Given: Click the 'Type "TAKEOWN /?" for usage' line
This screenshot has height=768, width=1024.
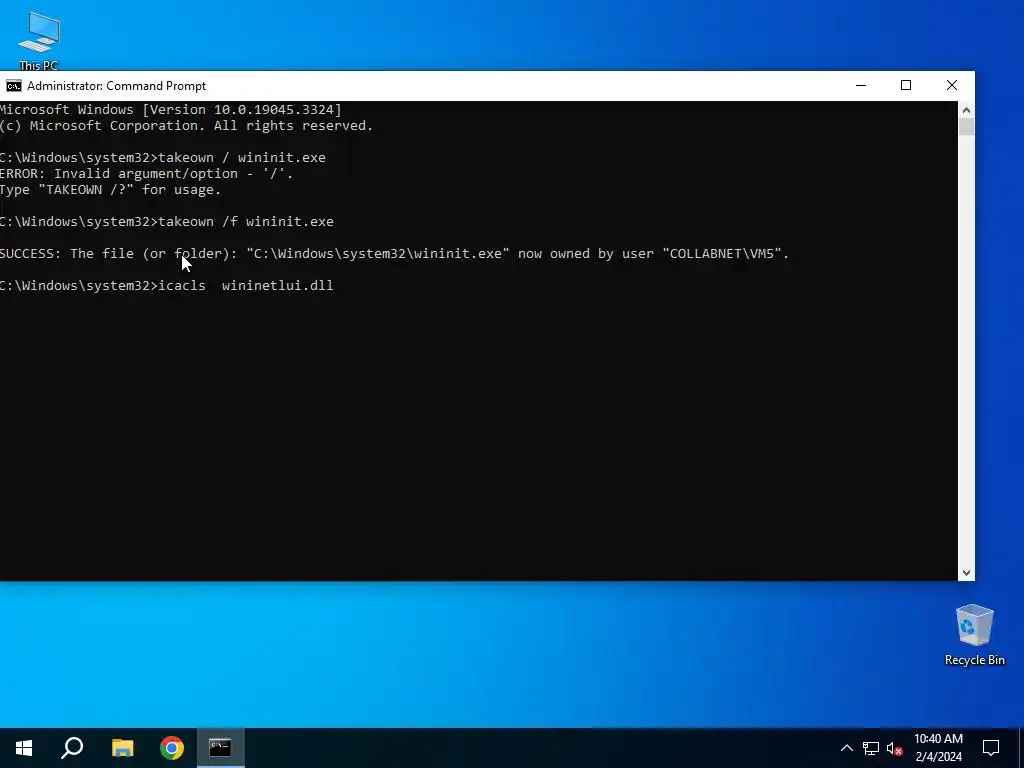Looking at the screenshot, I should [110, 190].
